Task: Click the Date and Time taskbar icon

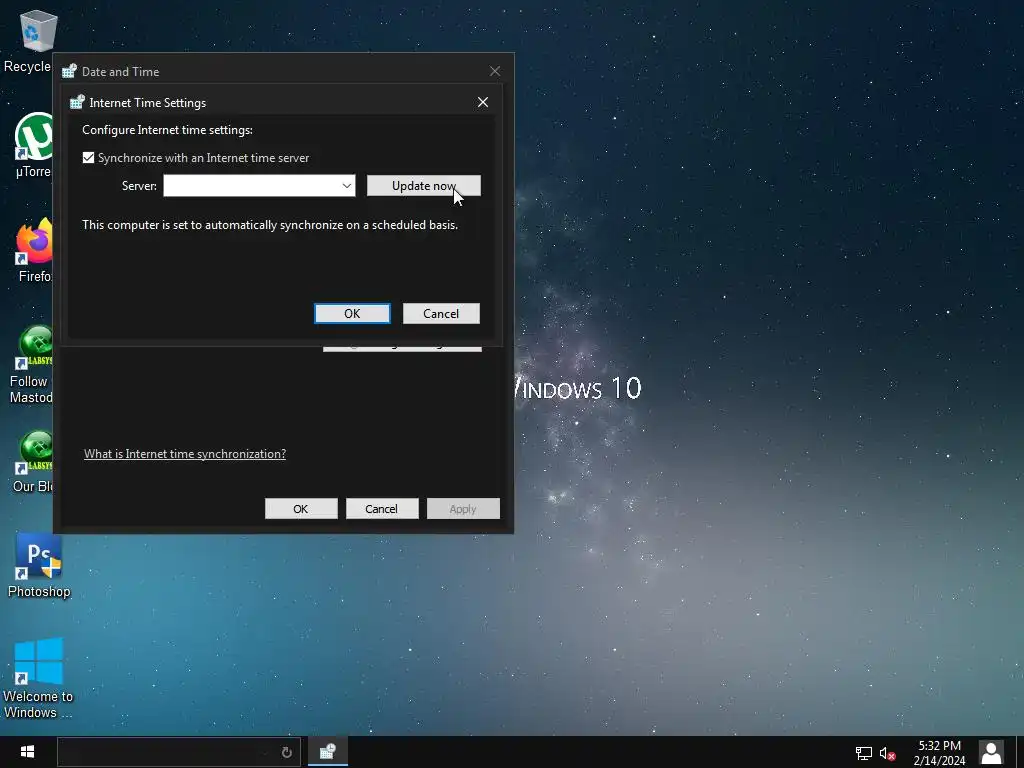Action: [328, 752]
